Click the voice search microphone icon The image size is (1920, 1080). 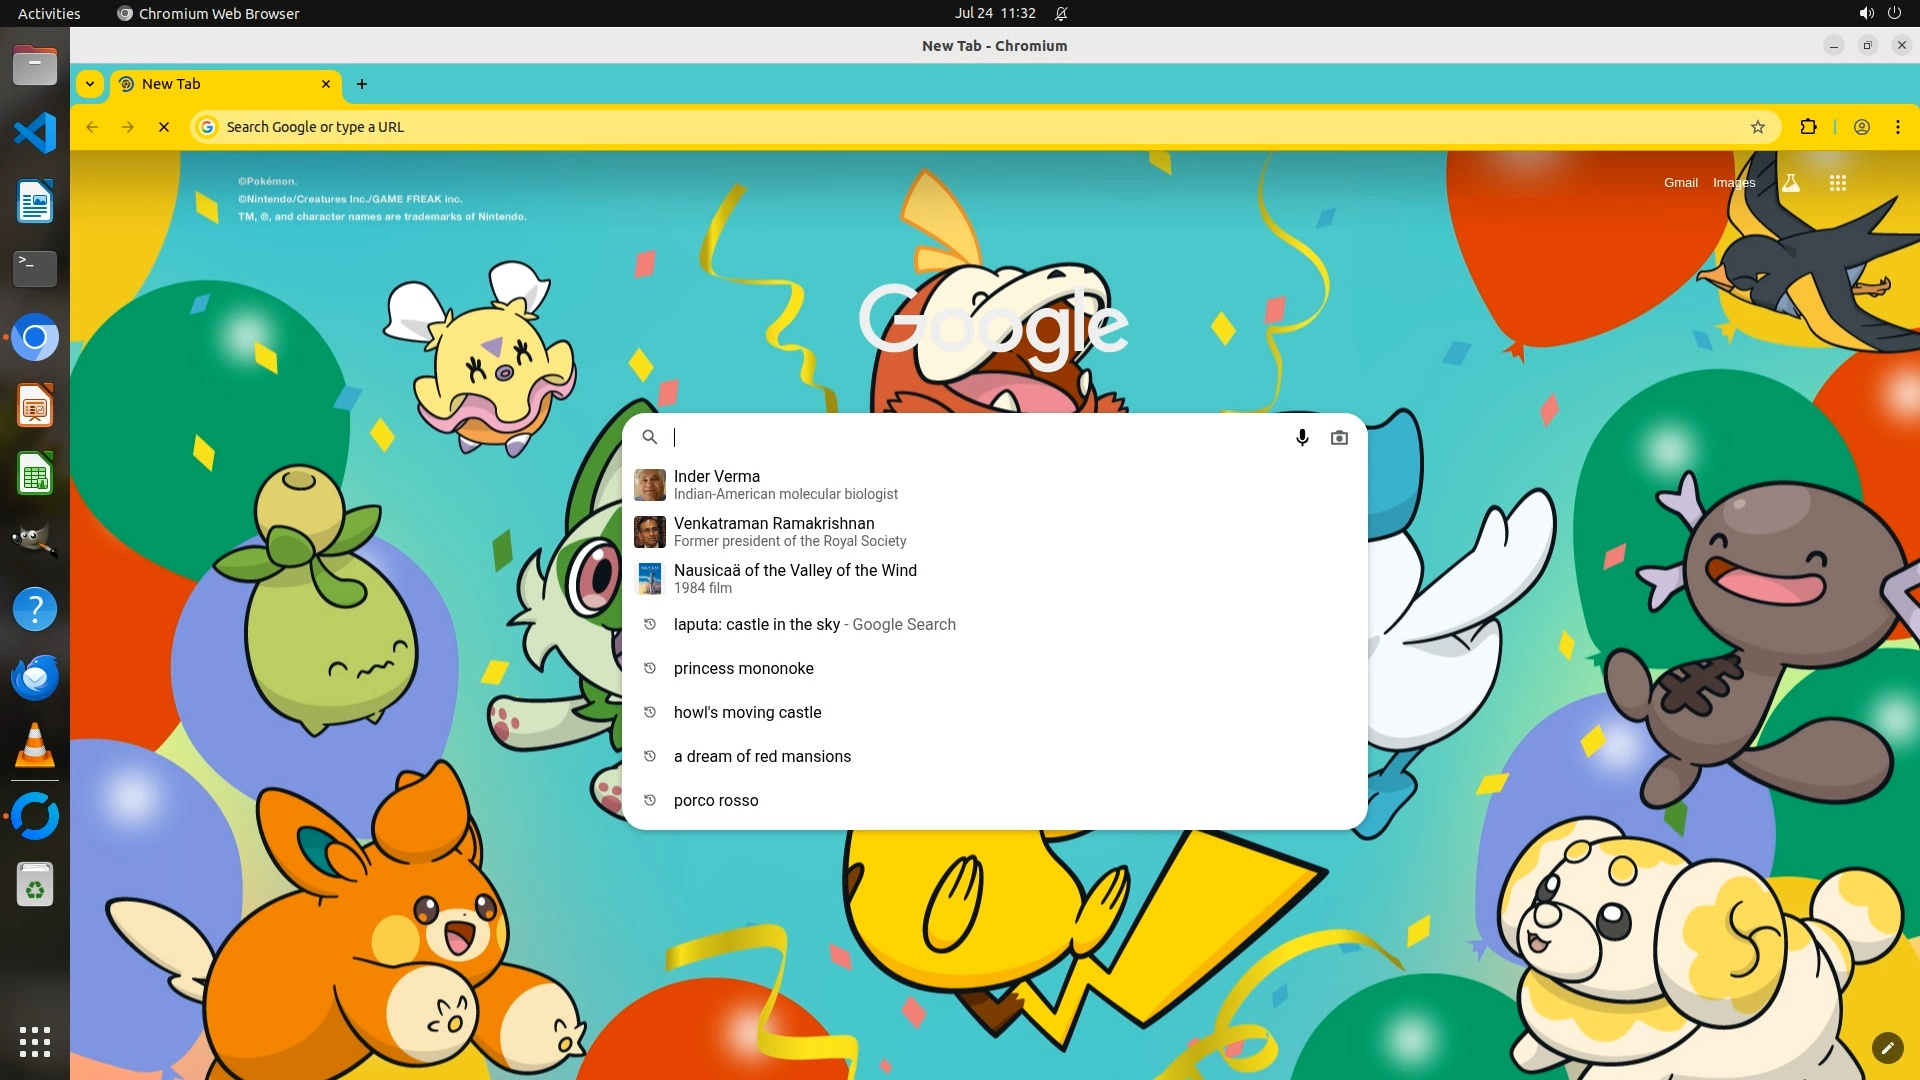tap(1302, 437)
